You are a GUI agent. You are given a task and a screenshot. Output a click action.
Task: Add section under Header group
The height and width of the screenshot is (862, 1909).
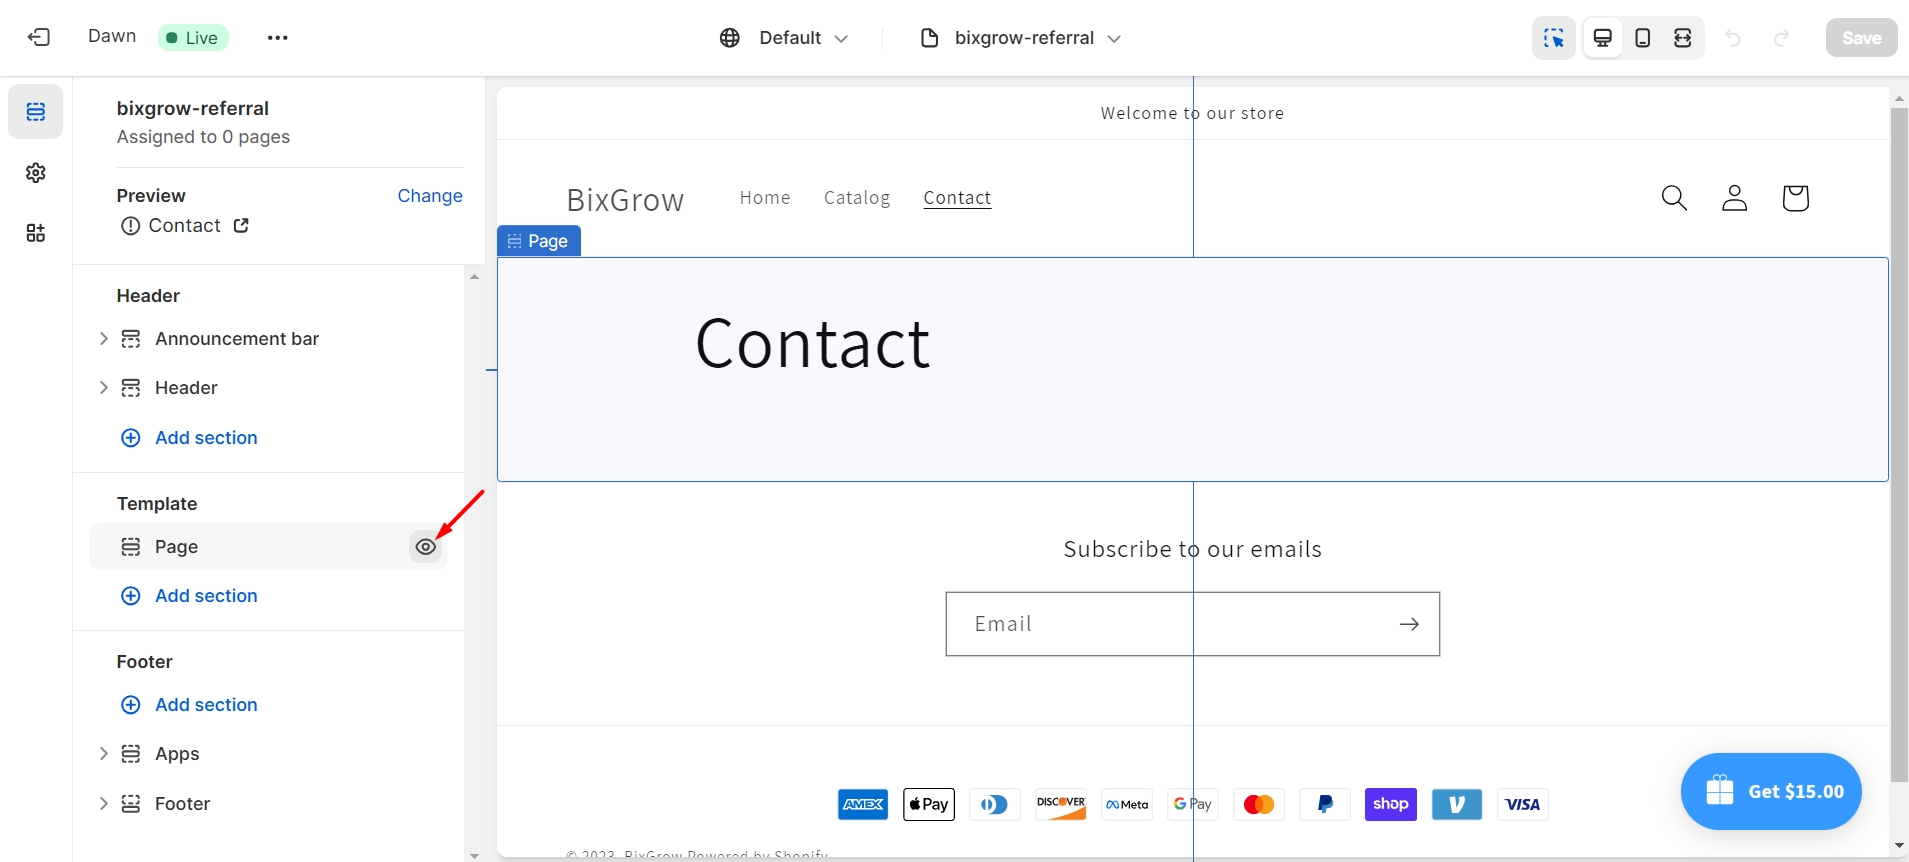point(189,438)
